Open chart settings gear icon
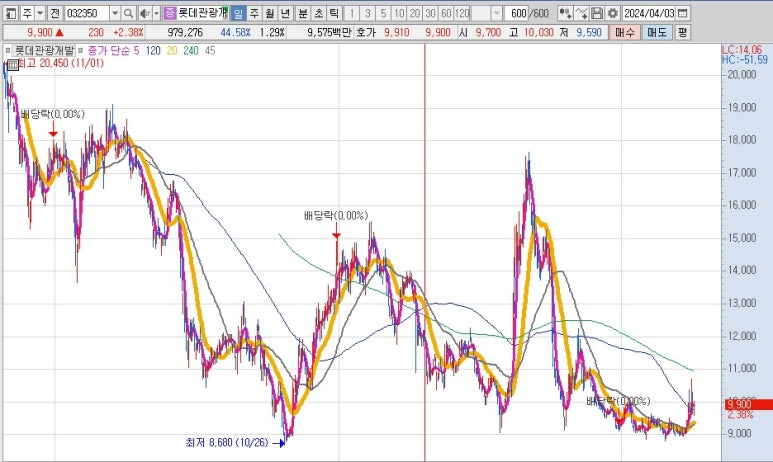The height and width of the screenshot is (462, 773). pos(611,13)
